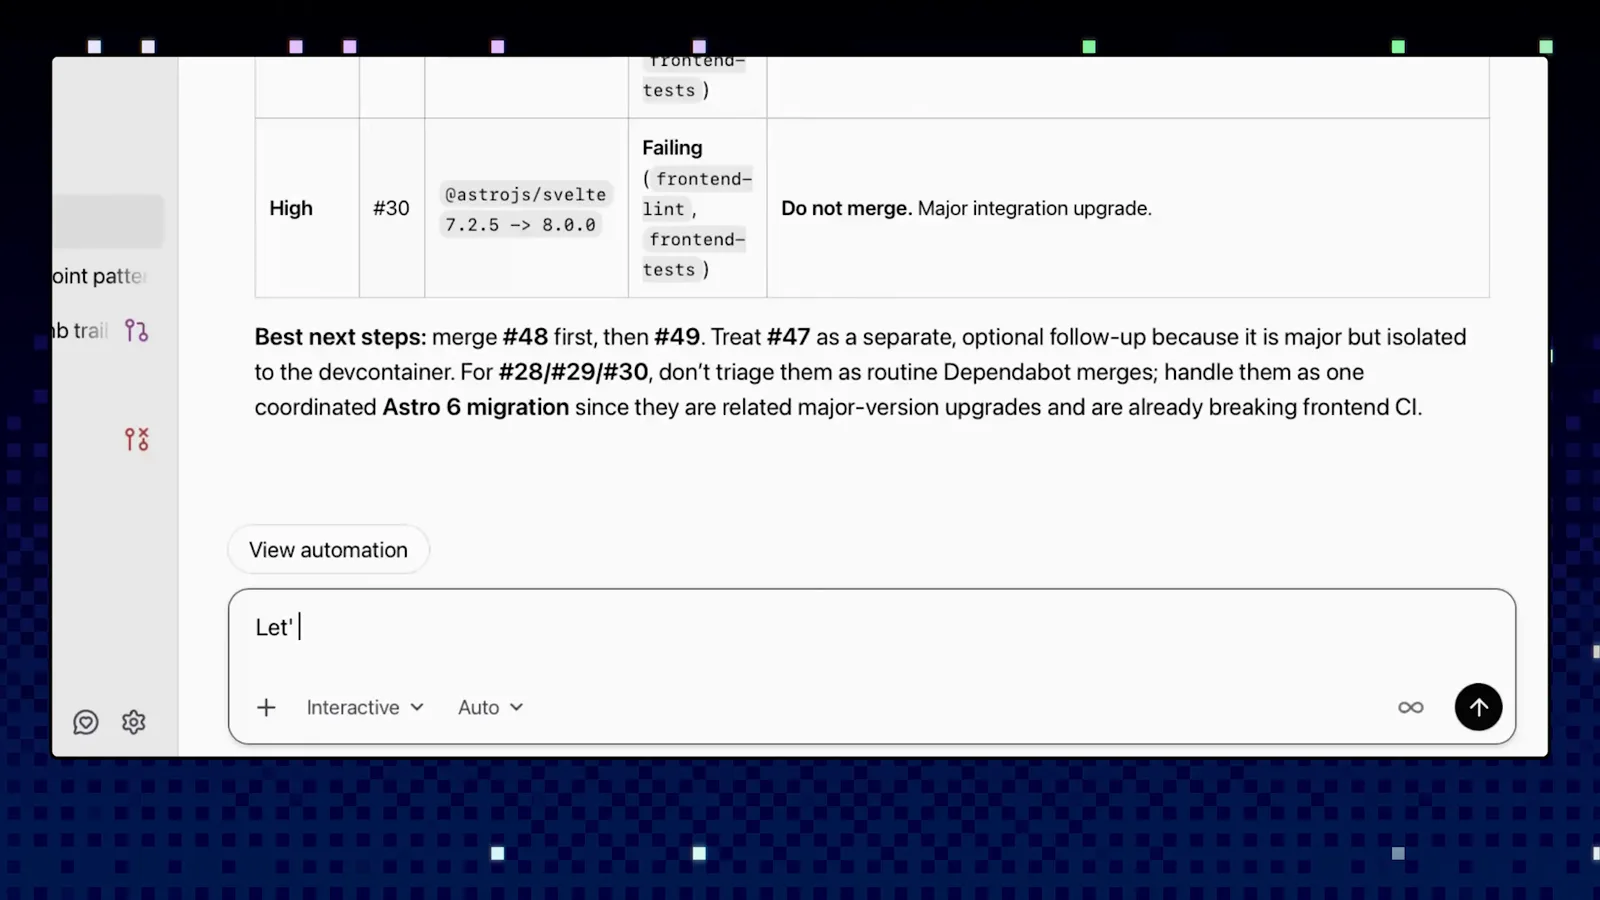Viewport: 1600px width, 900px height.
Task: Click the Best next steps heading text
Action: click(x=340, y=337)
